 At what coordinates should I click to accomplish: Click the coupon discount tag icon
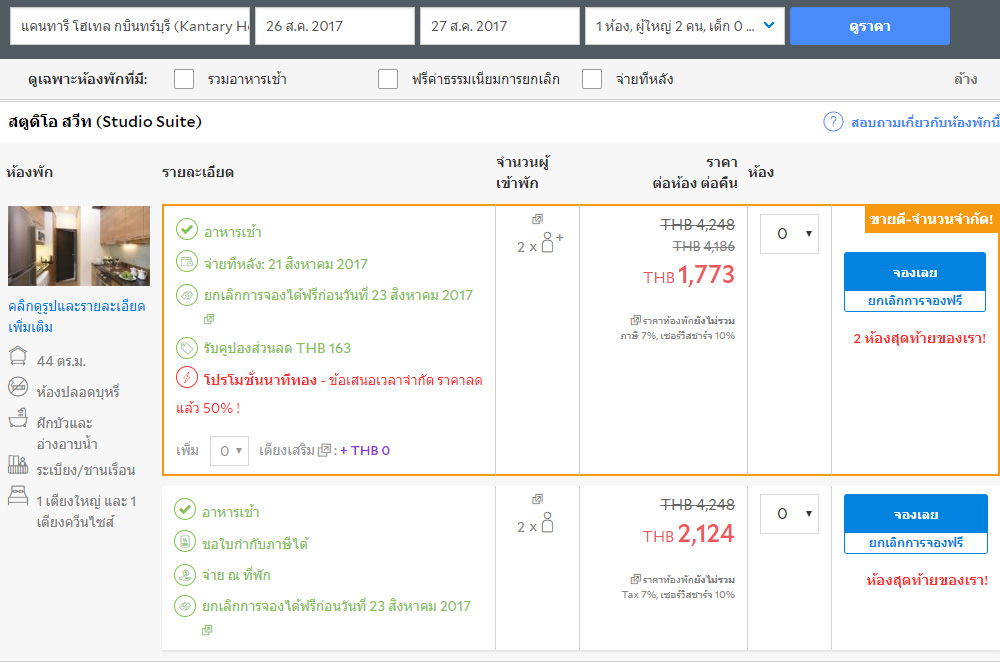[186, 348]
